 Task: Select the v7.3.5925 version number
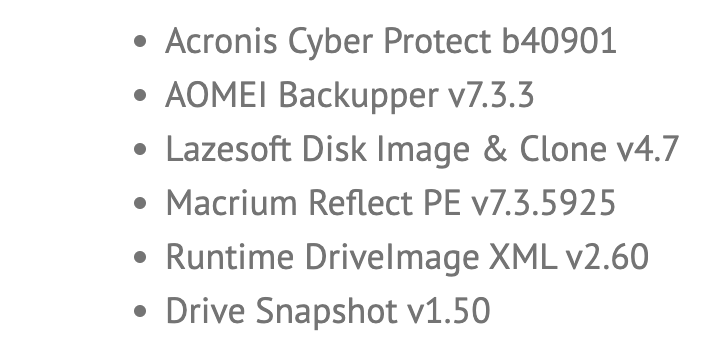[543, 203]
